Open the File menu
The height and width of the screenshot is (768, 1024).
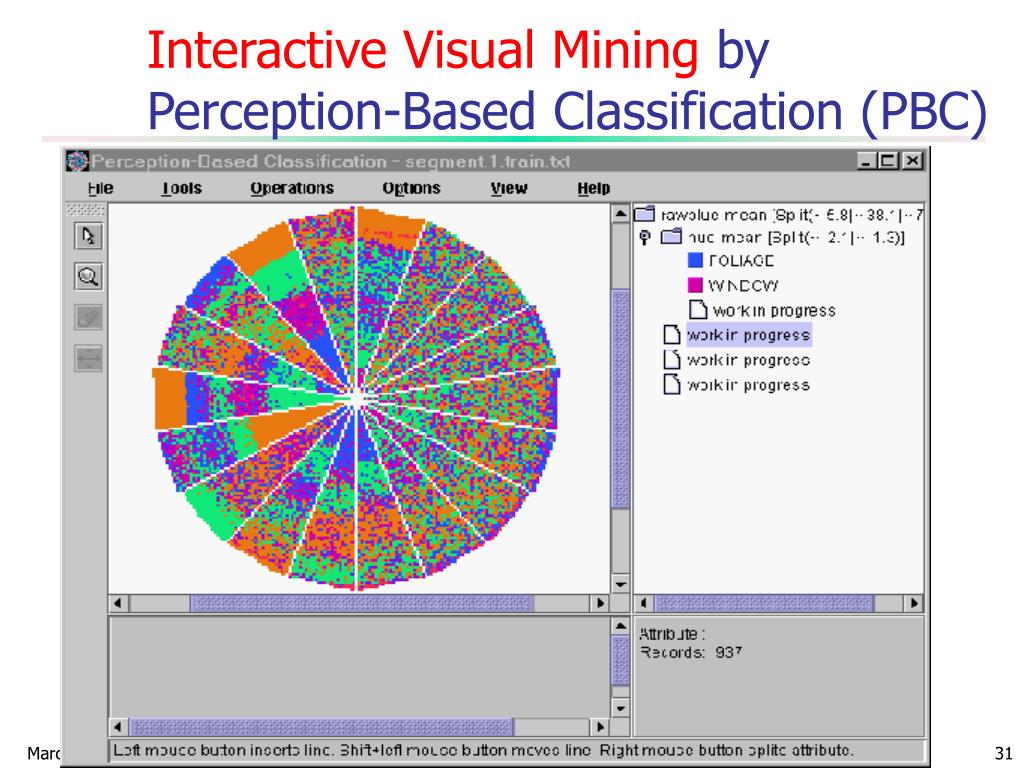pyautogui.click(x=101, y=189)
